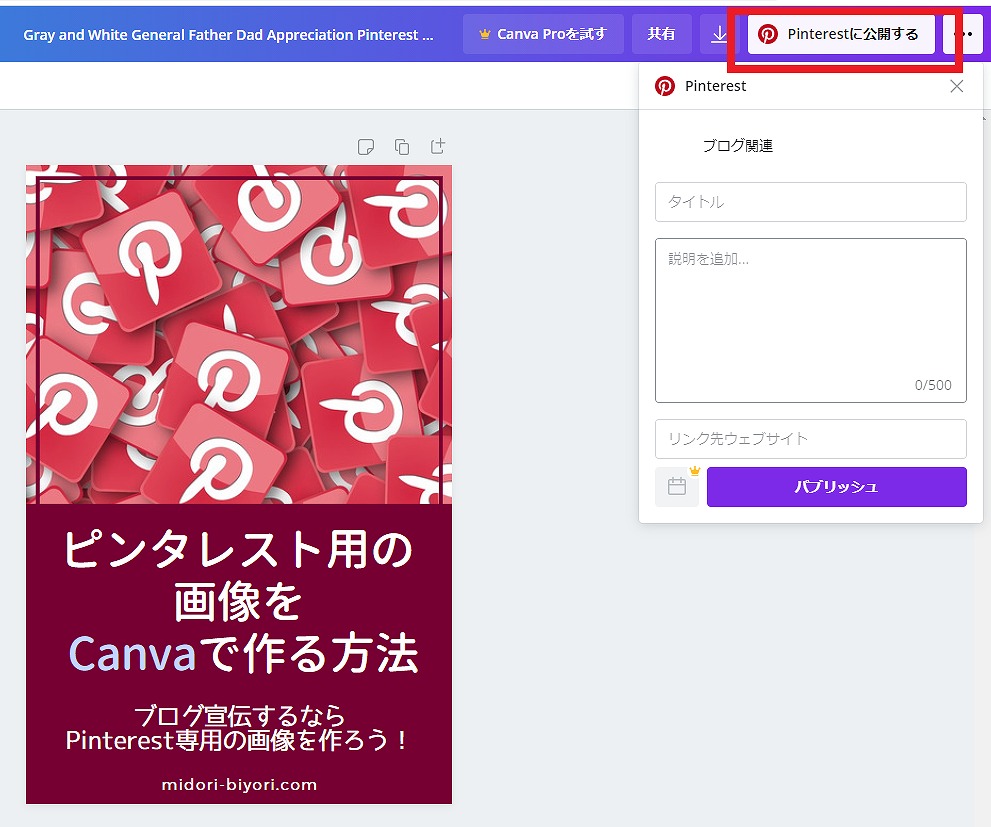Click the download arrow icon

click(x=719, y=34)
